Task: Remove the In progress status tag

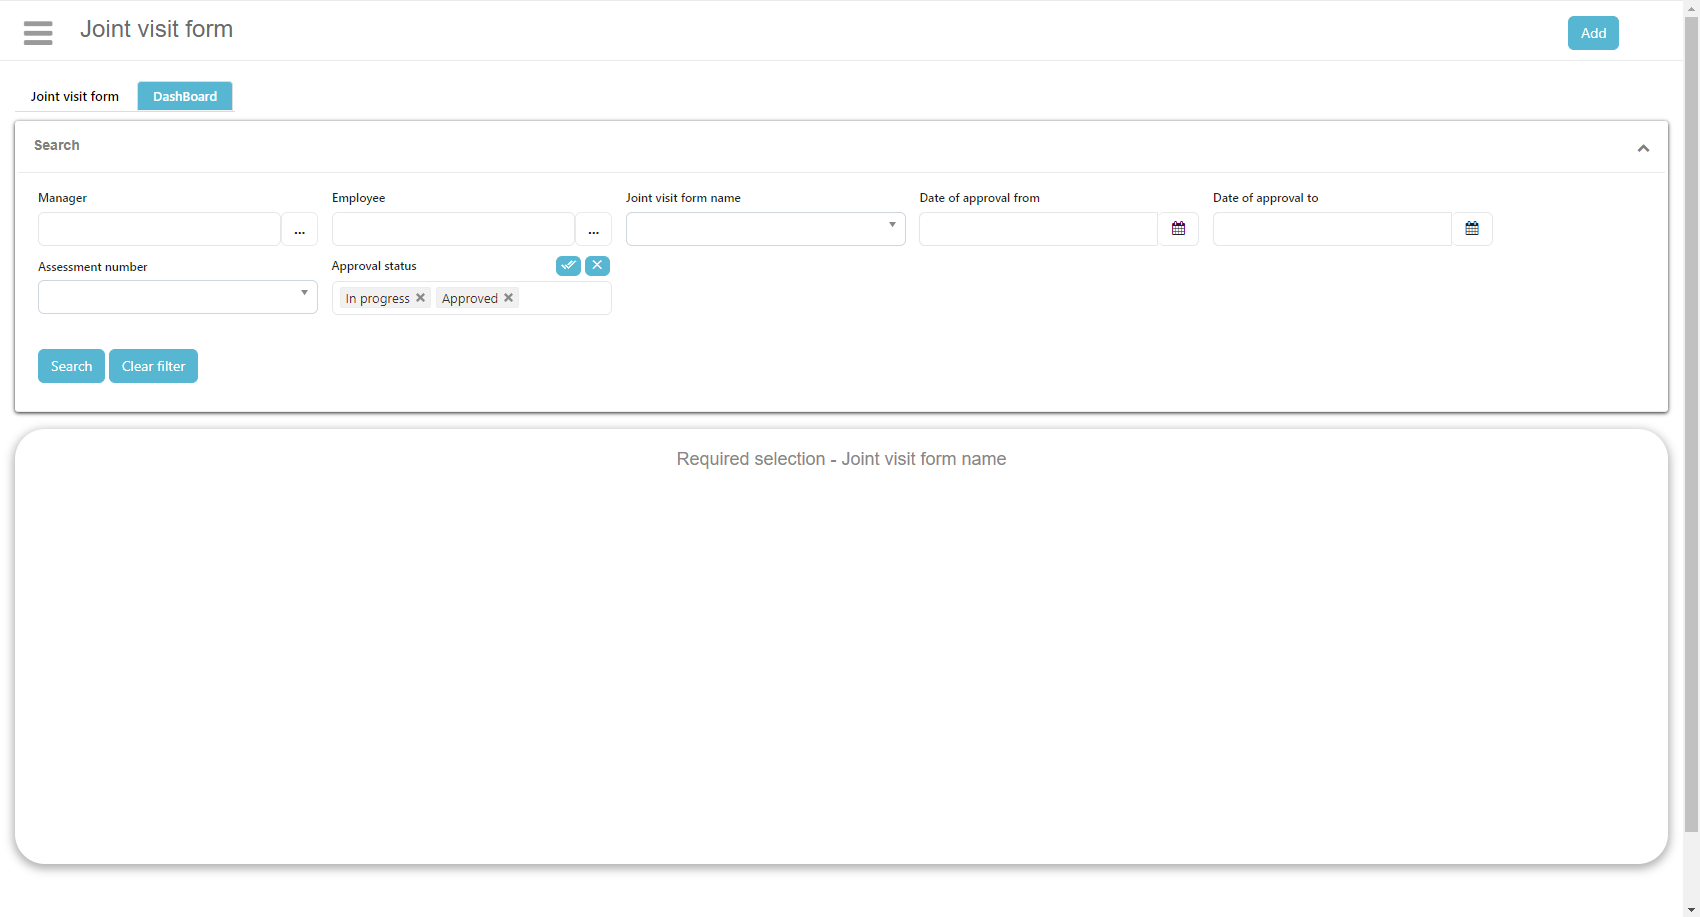Action: [x=421, y=298]
